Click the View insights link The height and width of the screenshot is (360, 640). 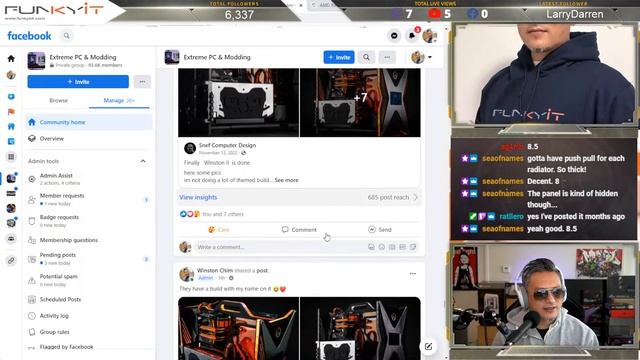(198, 197)
